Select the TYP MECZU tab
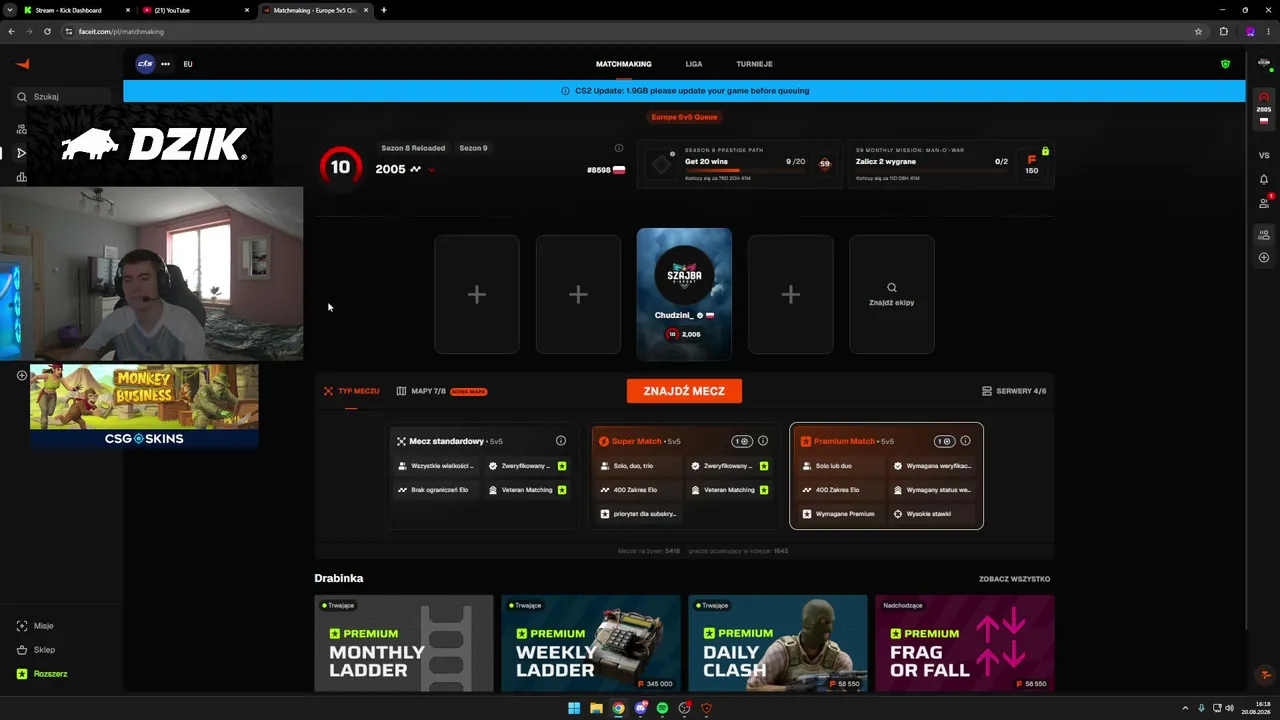 pos(351,391)
